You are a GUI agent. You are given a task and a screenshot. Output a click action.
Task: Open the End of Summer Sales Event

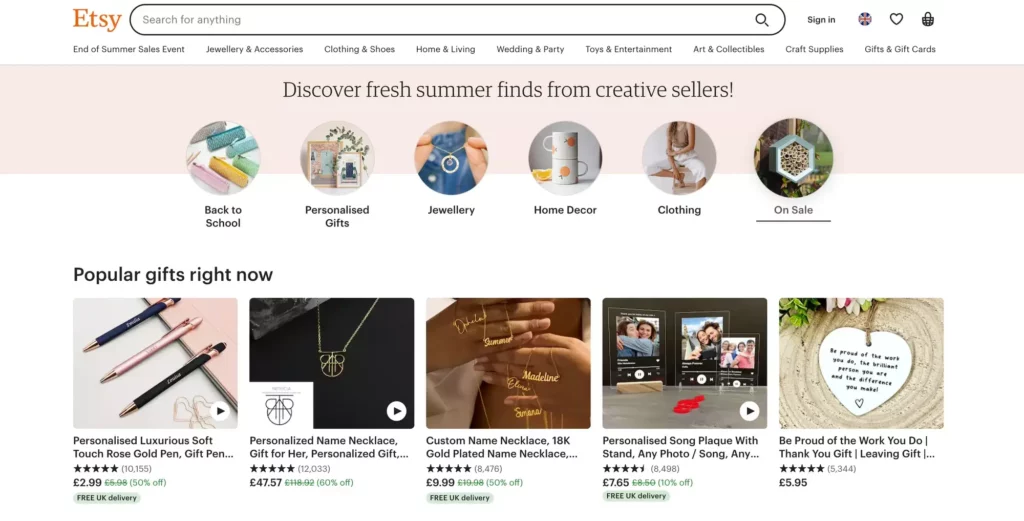point(129,49)
